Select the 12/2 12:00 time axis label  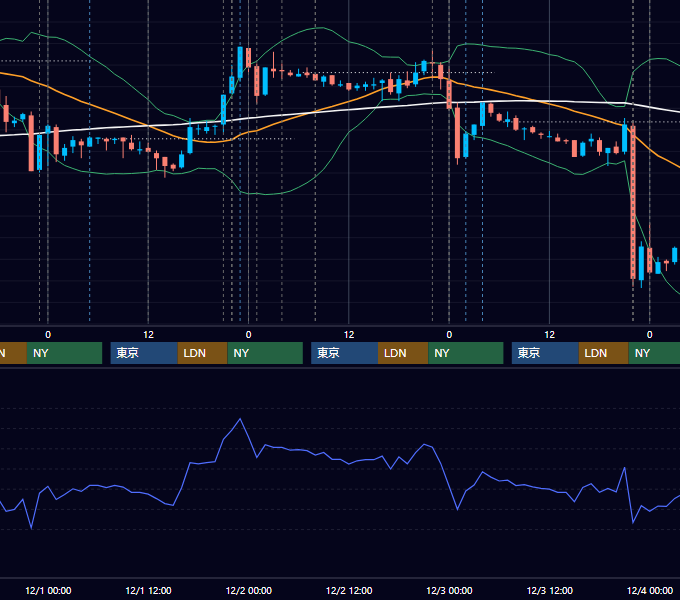[349, 590]
